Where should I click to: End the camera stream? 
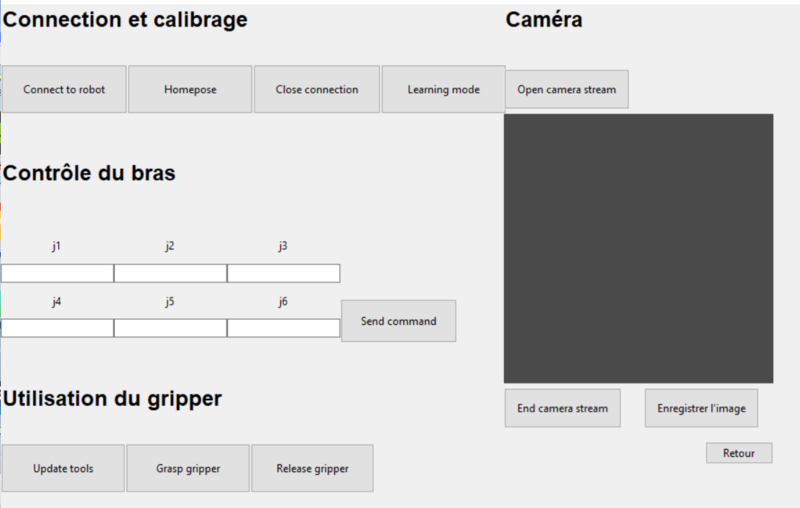tap(563, 408)
